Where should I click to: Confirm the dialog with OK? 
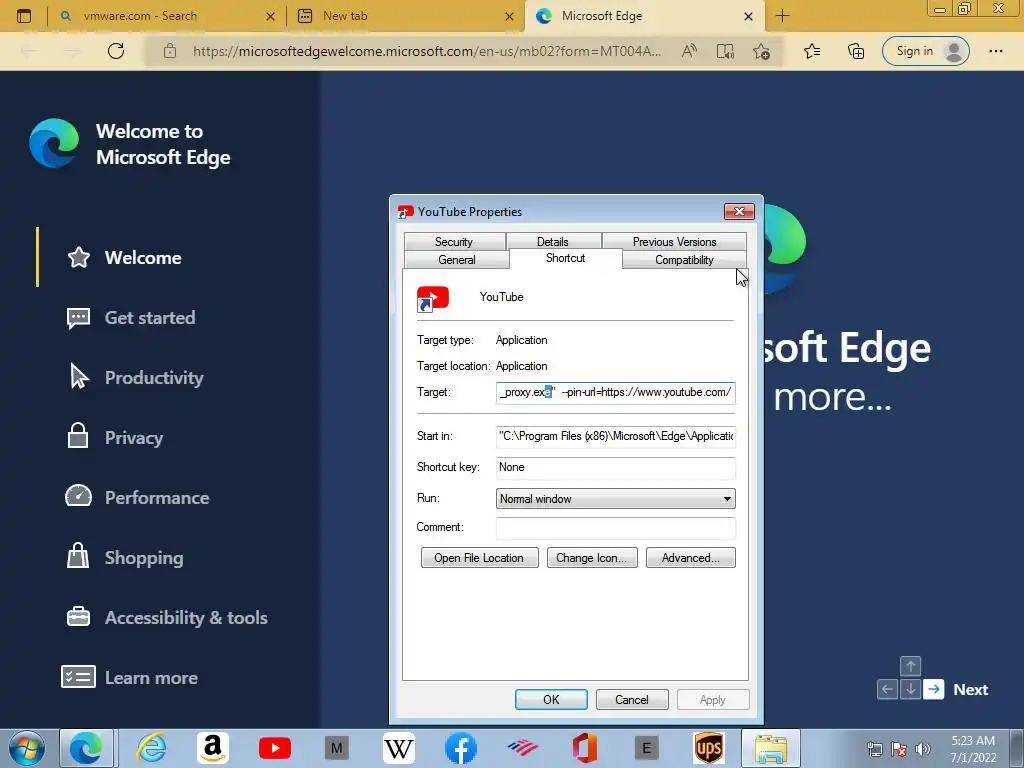click(551, 699)
